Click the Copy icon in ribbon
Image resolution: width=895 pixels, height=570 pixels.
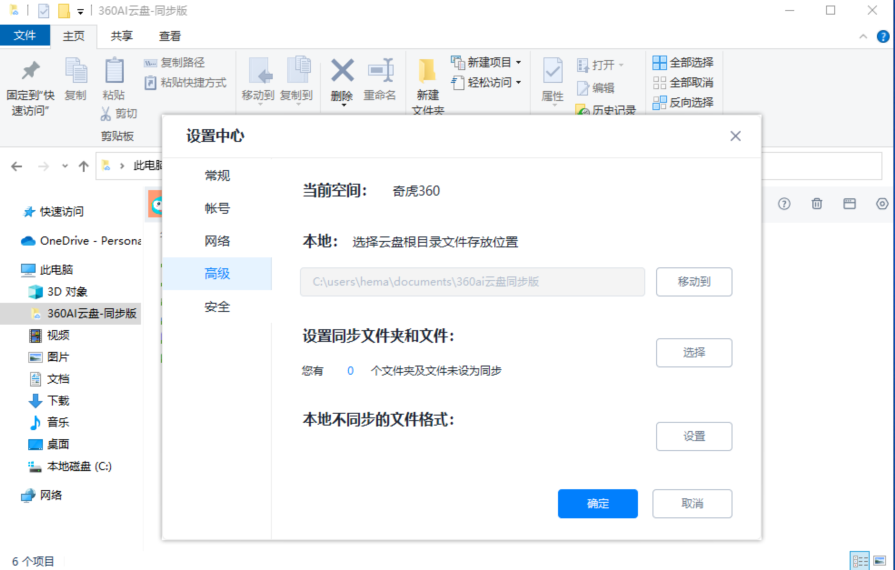[x=75, y=71]
